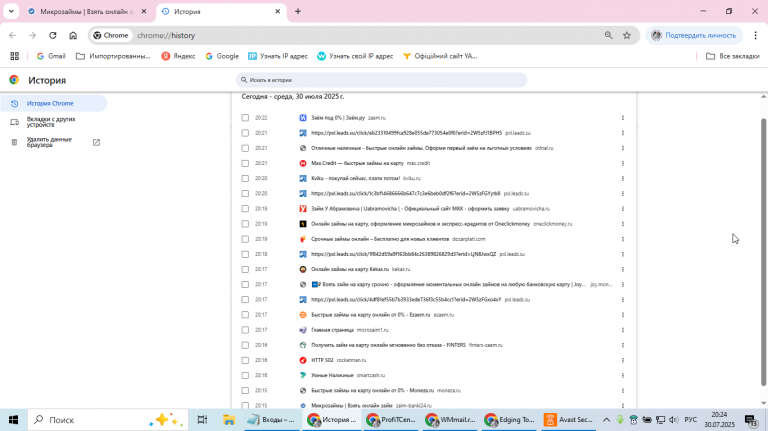
Task: Check the Займ под 0% Zaem.ру entry
Action: point(245,118)
